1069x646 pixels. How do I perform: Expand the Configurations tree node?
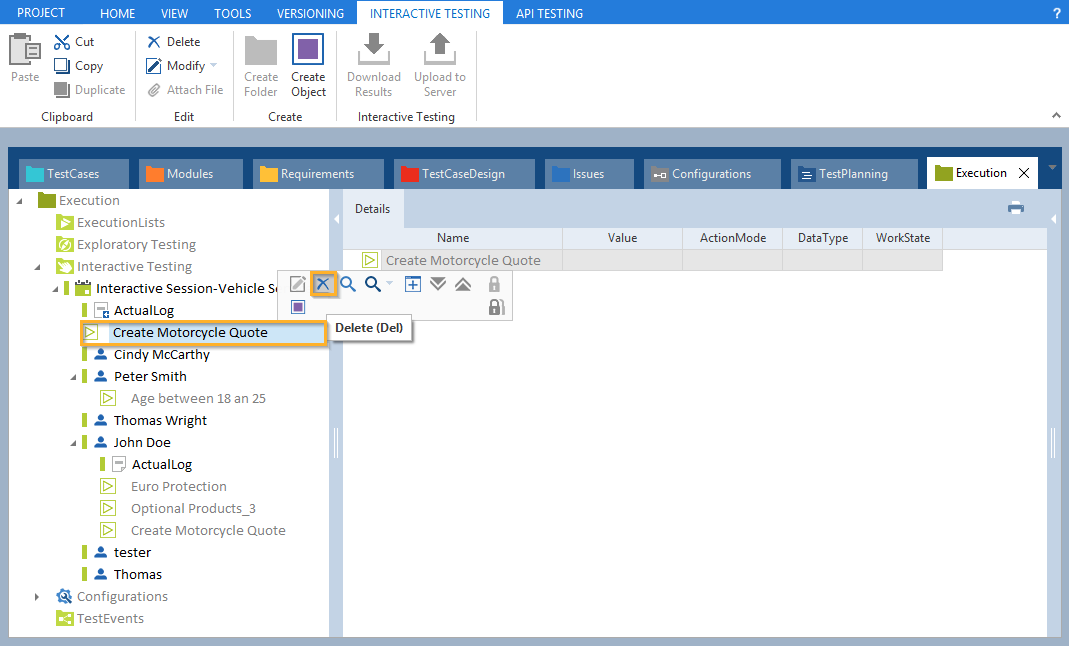pyautogui.click(x=37, y=597)
